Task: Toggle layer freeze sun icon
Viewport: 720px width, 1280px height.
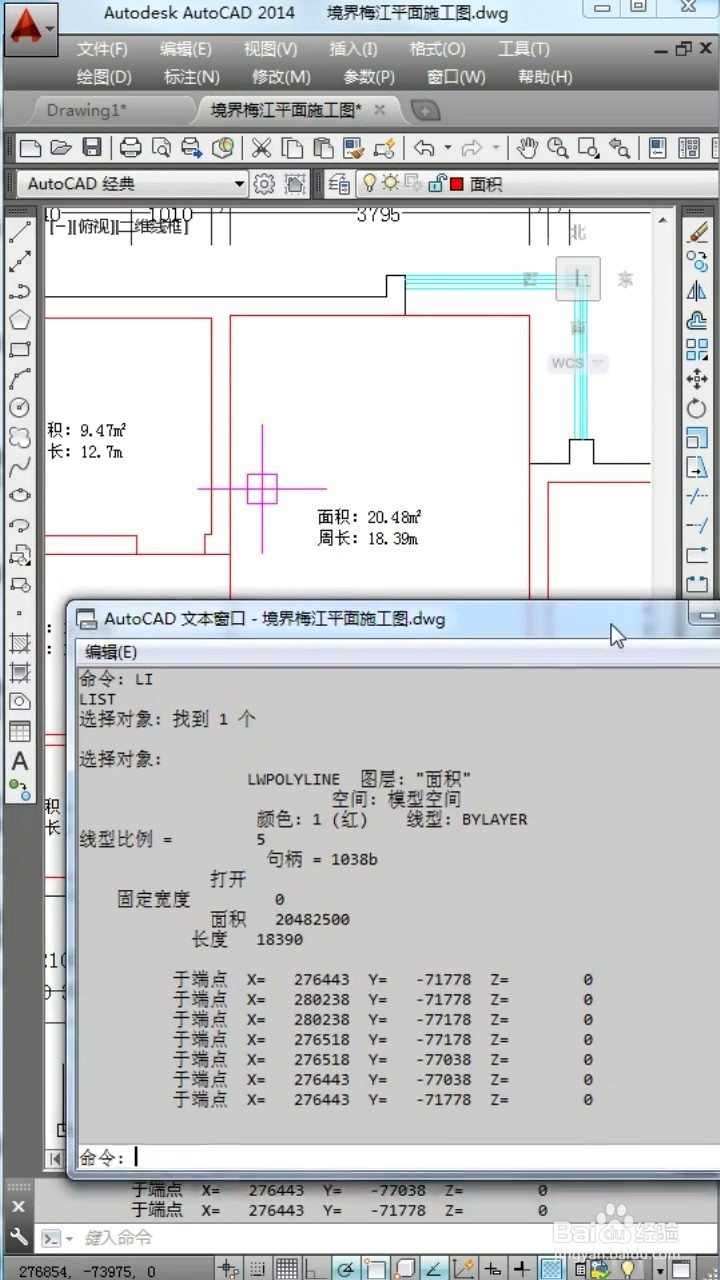Action: [390, 183]
